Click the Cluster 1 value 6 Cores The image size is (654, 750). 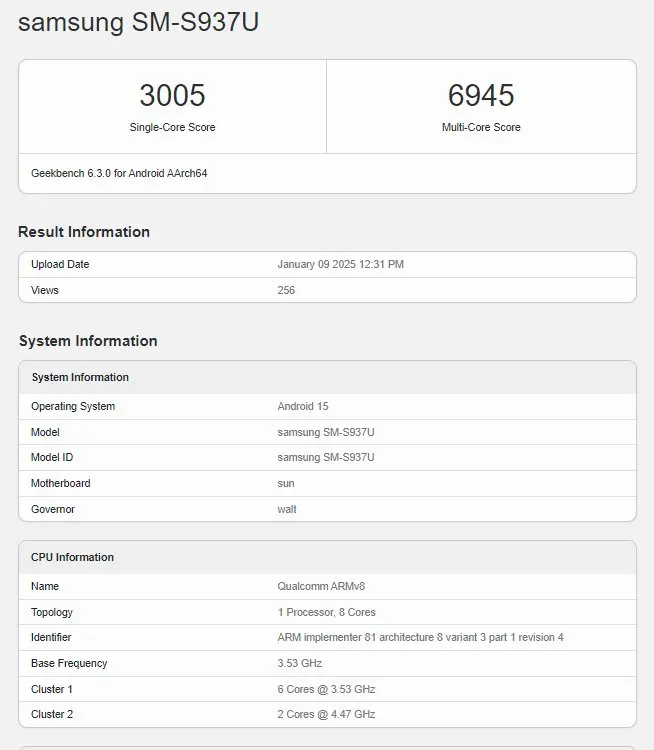[326, 689]
